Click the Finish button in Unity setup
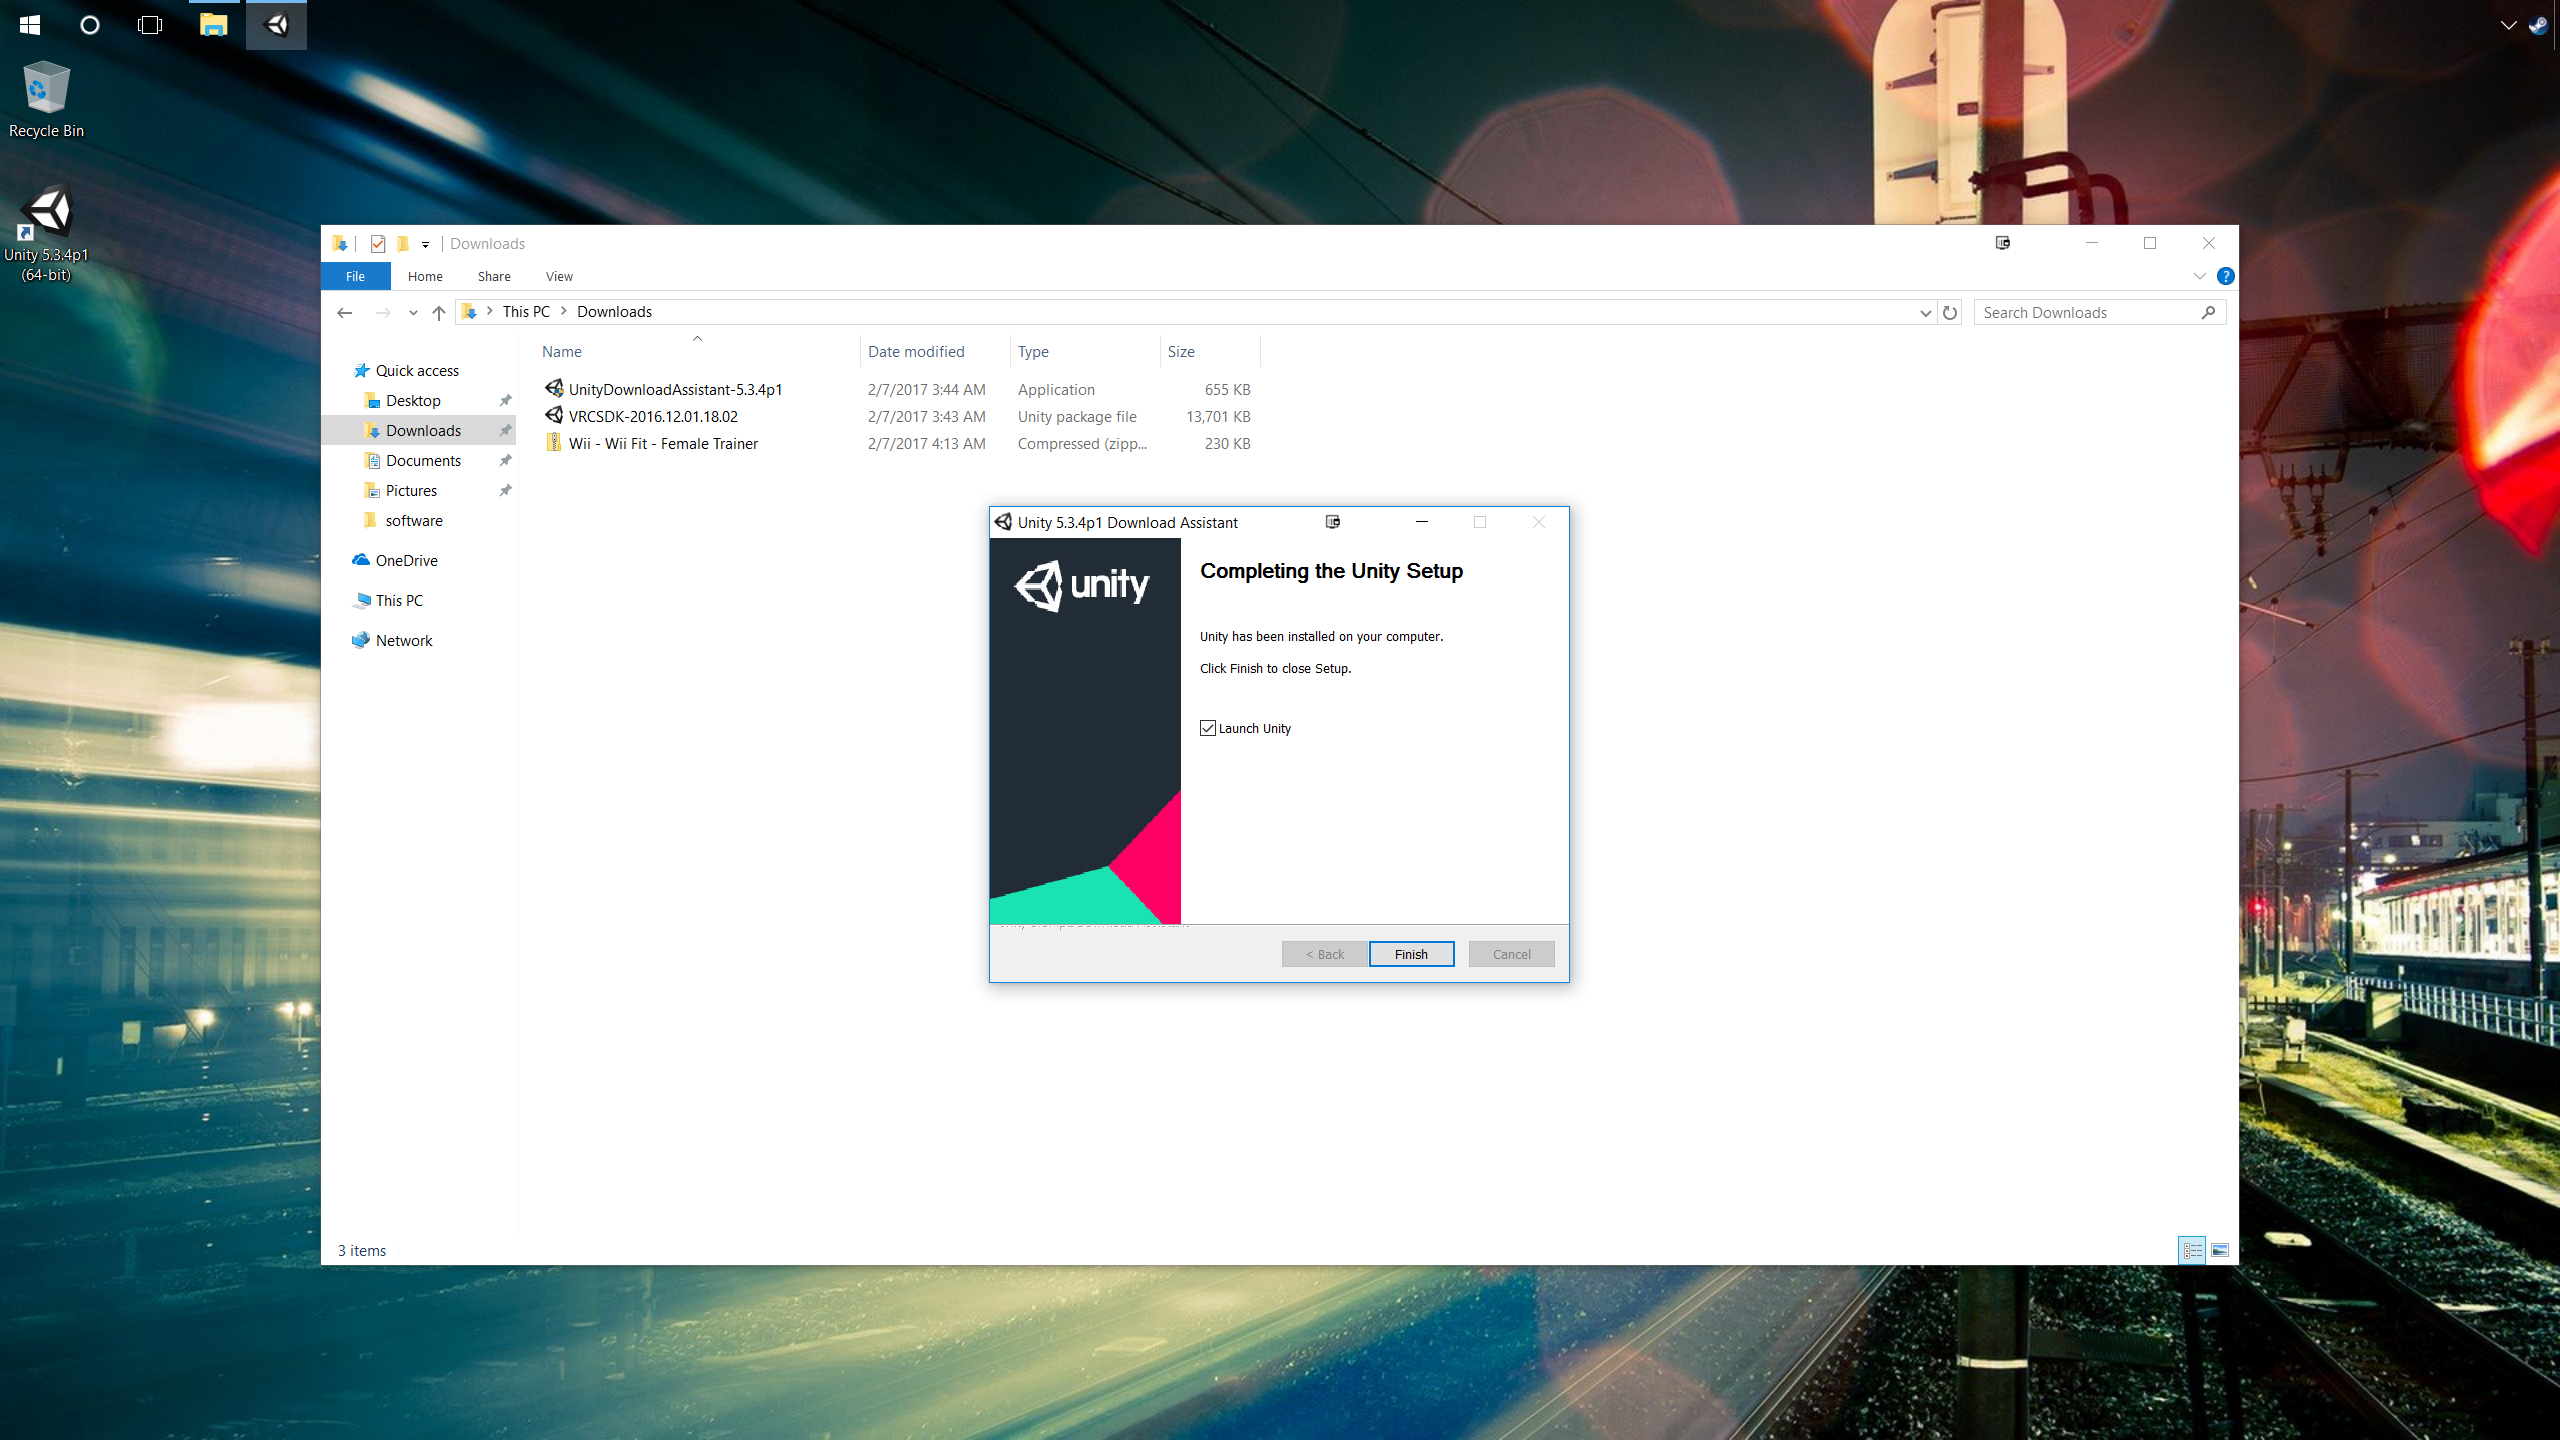2560x1440 pixels. 1411,954
